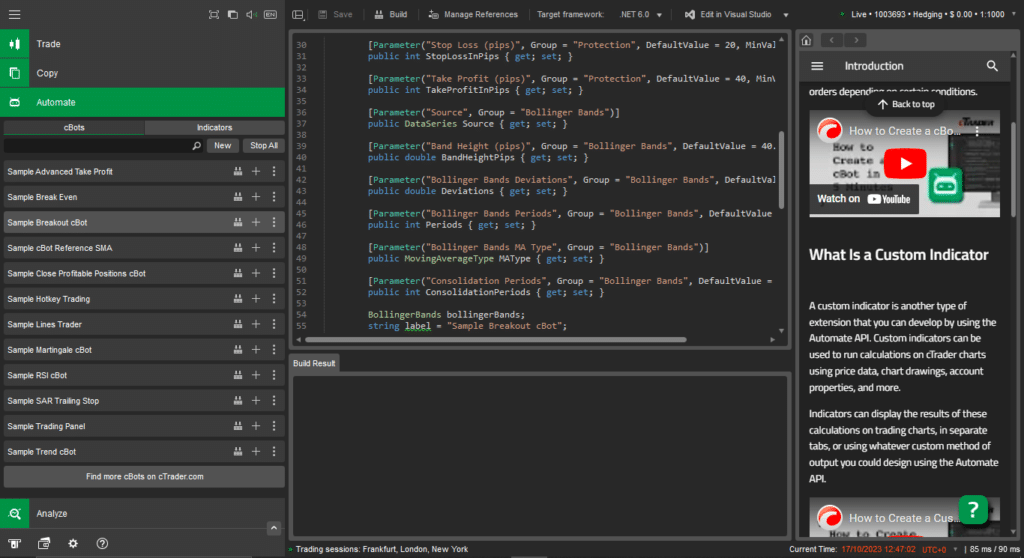Image resolution: width=1024 pixels, height=558 pixels.
Task: Select Sample Martingale cBot in list
Action: point(144,350)
